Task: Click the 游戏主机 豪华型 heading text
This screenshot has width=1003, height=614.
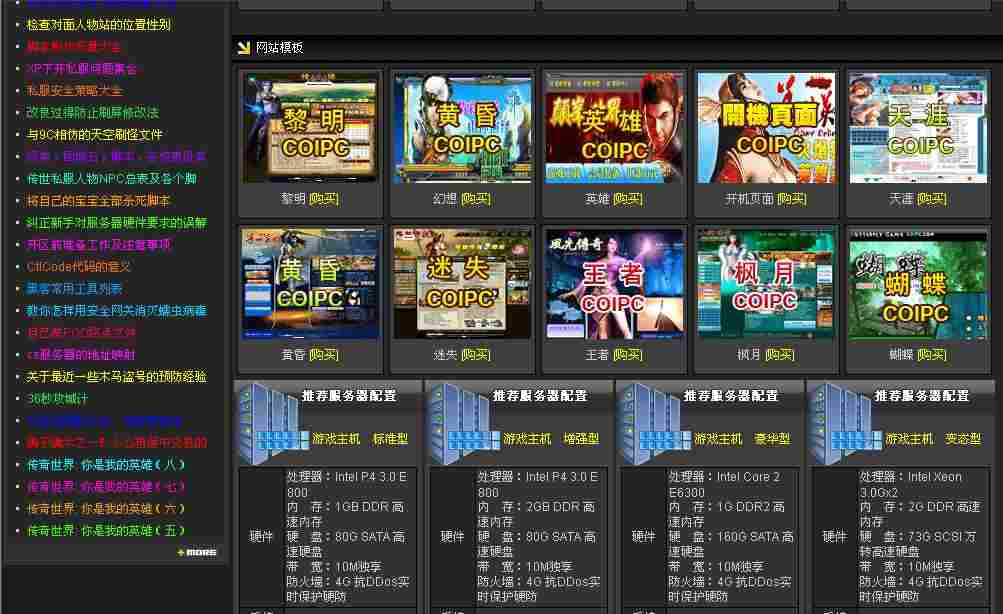Action: coord(741,439)
